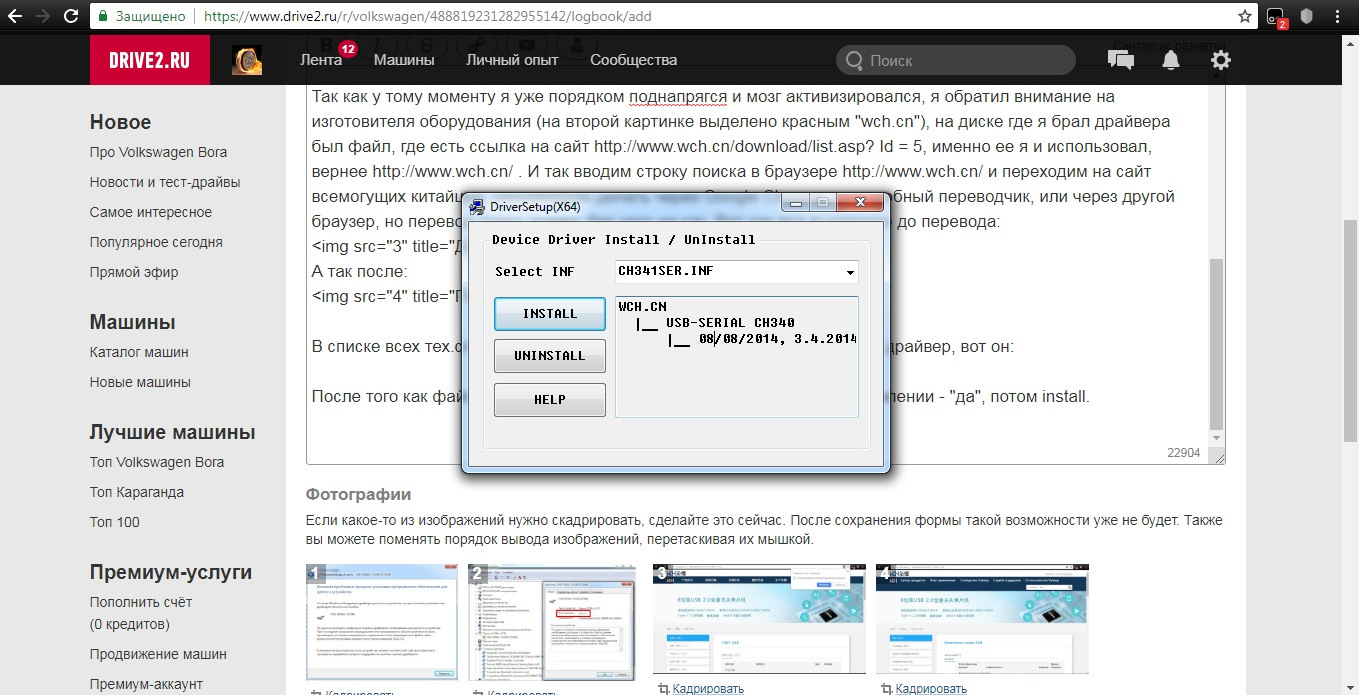Click crop icon under third photo

point(664,689)
